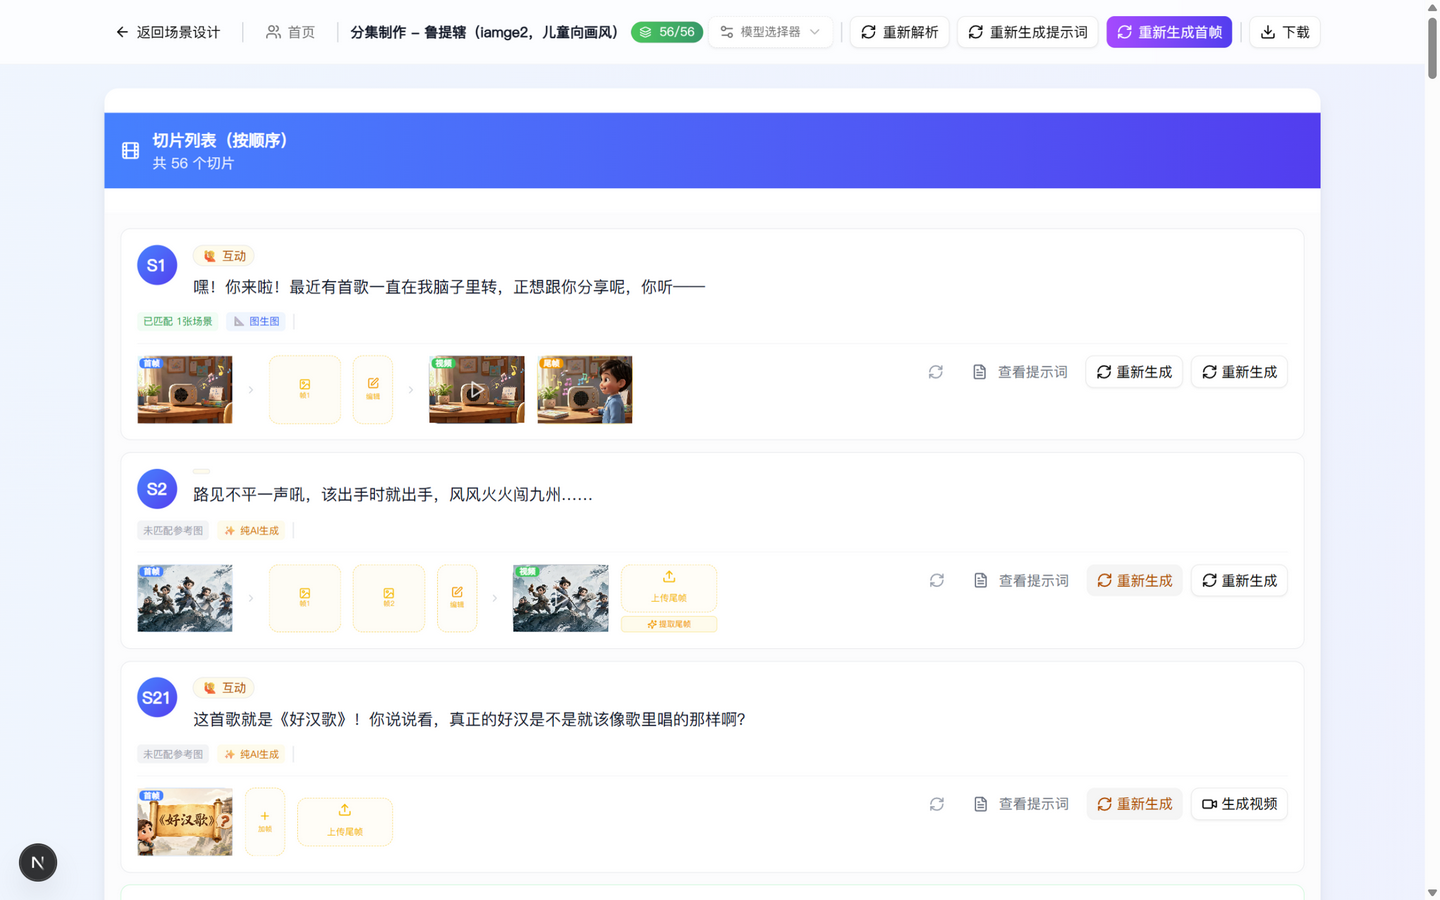
Task: Click the 重新解析 button
Action: tap(899, 32)
